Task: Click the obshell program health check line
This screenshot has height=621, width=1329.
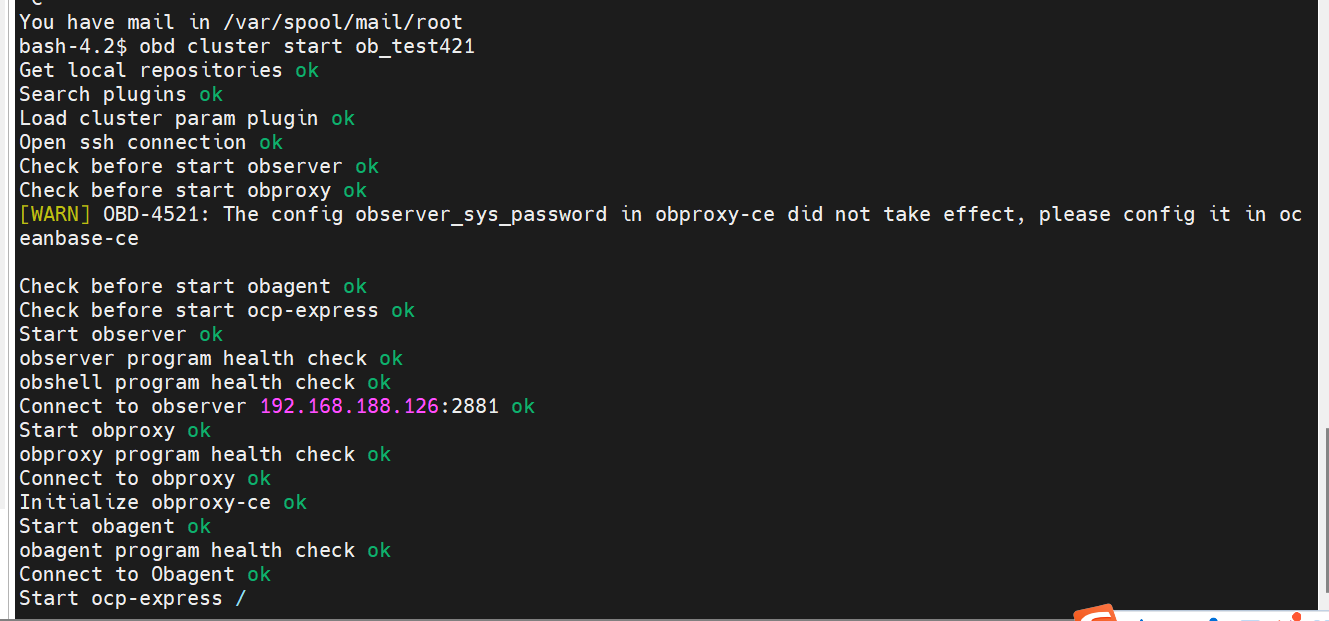Action: [205, 382]
